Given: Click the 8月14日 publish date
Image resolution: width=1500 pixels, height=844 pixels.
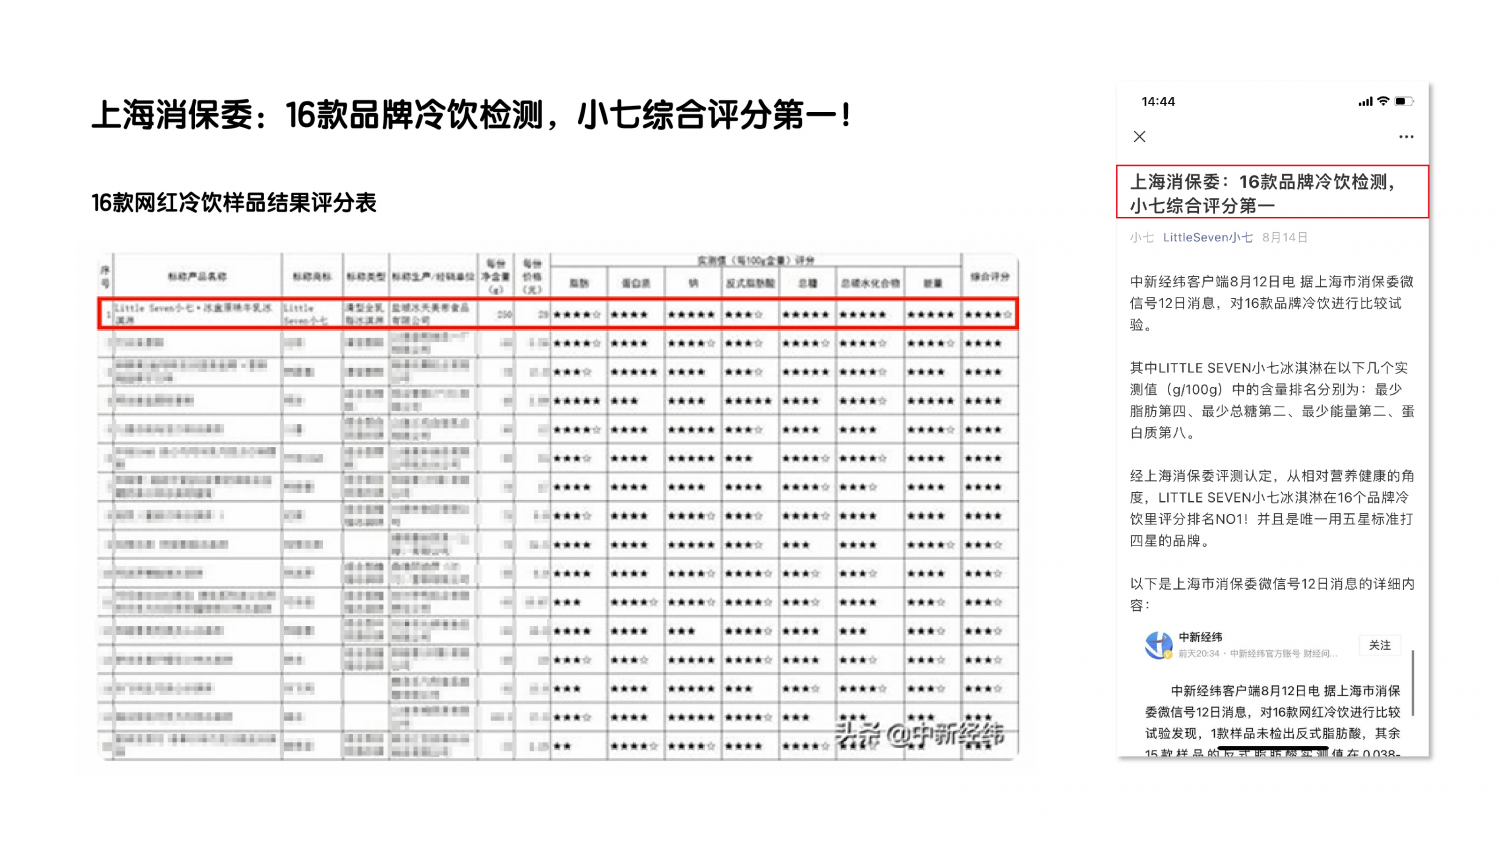Looking at the screenshot, I should (1285, 237).
